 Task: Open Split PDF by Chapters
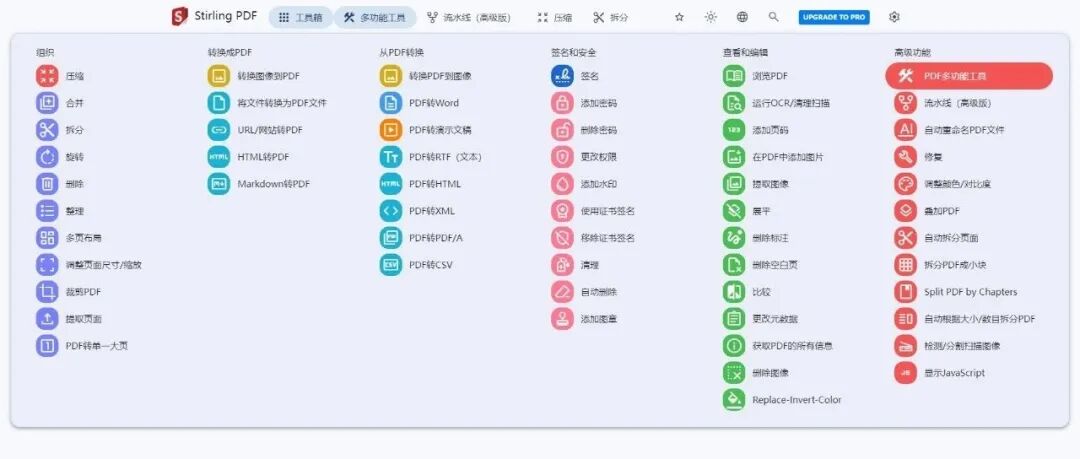[956, 292]
